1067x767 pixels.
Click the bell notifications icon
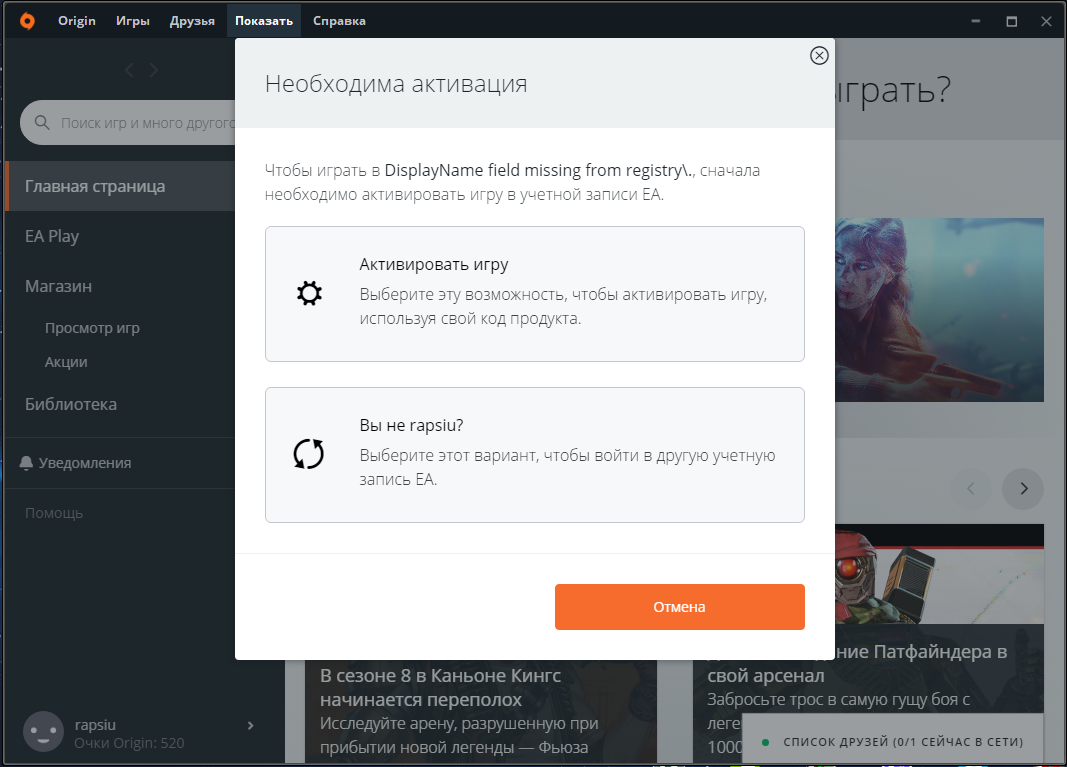tap(27, 463)
